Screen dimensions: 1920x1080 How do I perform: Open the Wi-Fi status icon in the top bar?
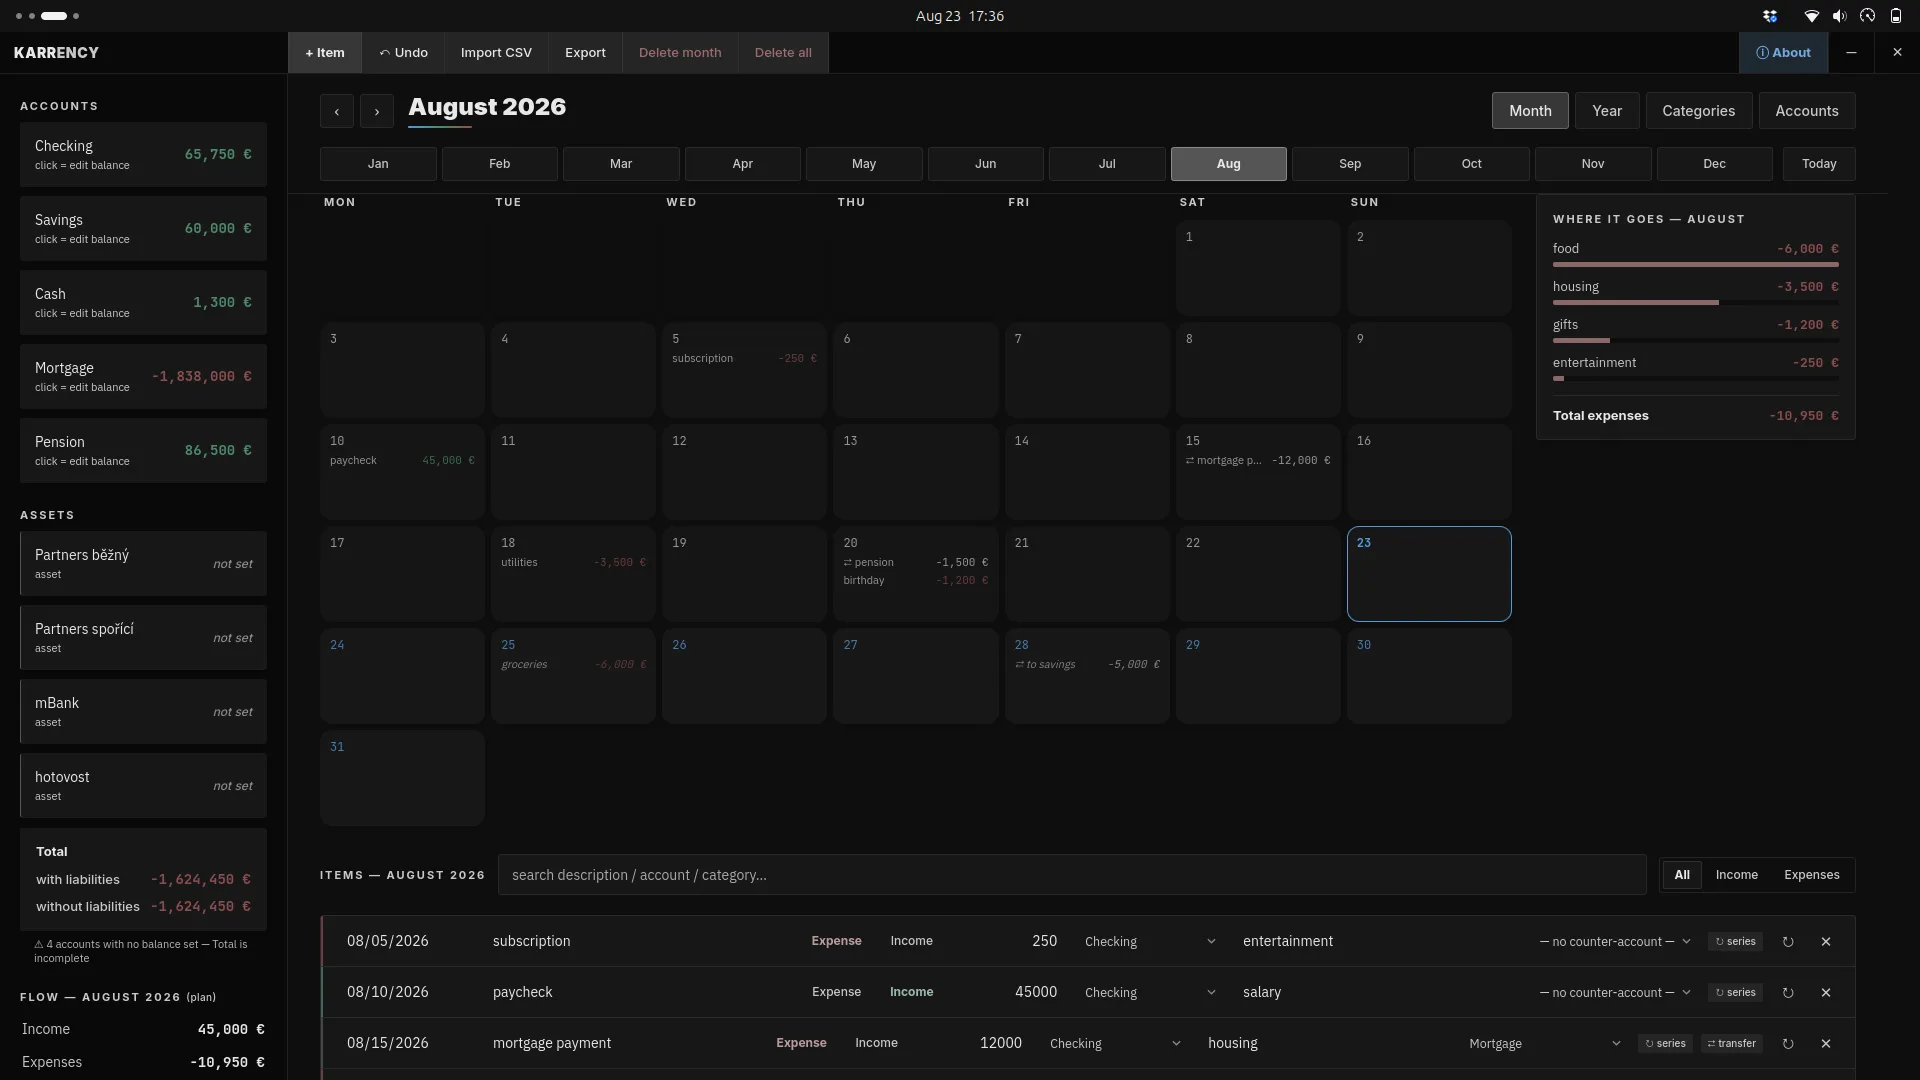tap(1811, 16)
